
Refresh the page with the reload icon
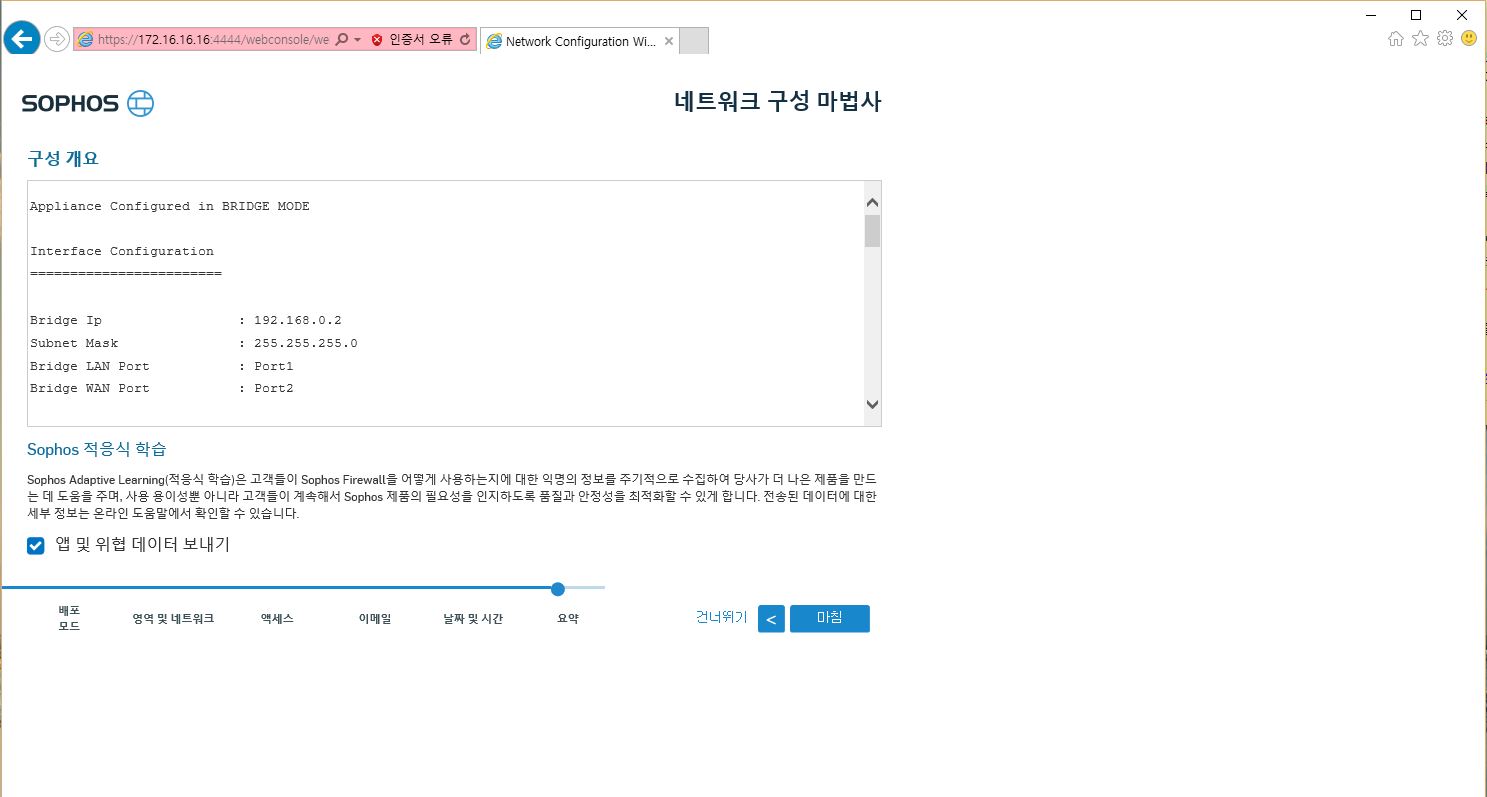465,40
